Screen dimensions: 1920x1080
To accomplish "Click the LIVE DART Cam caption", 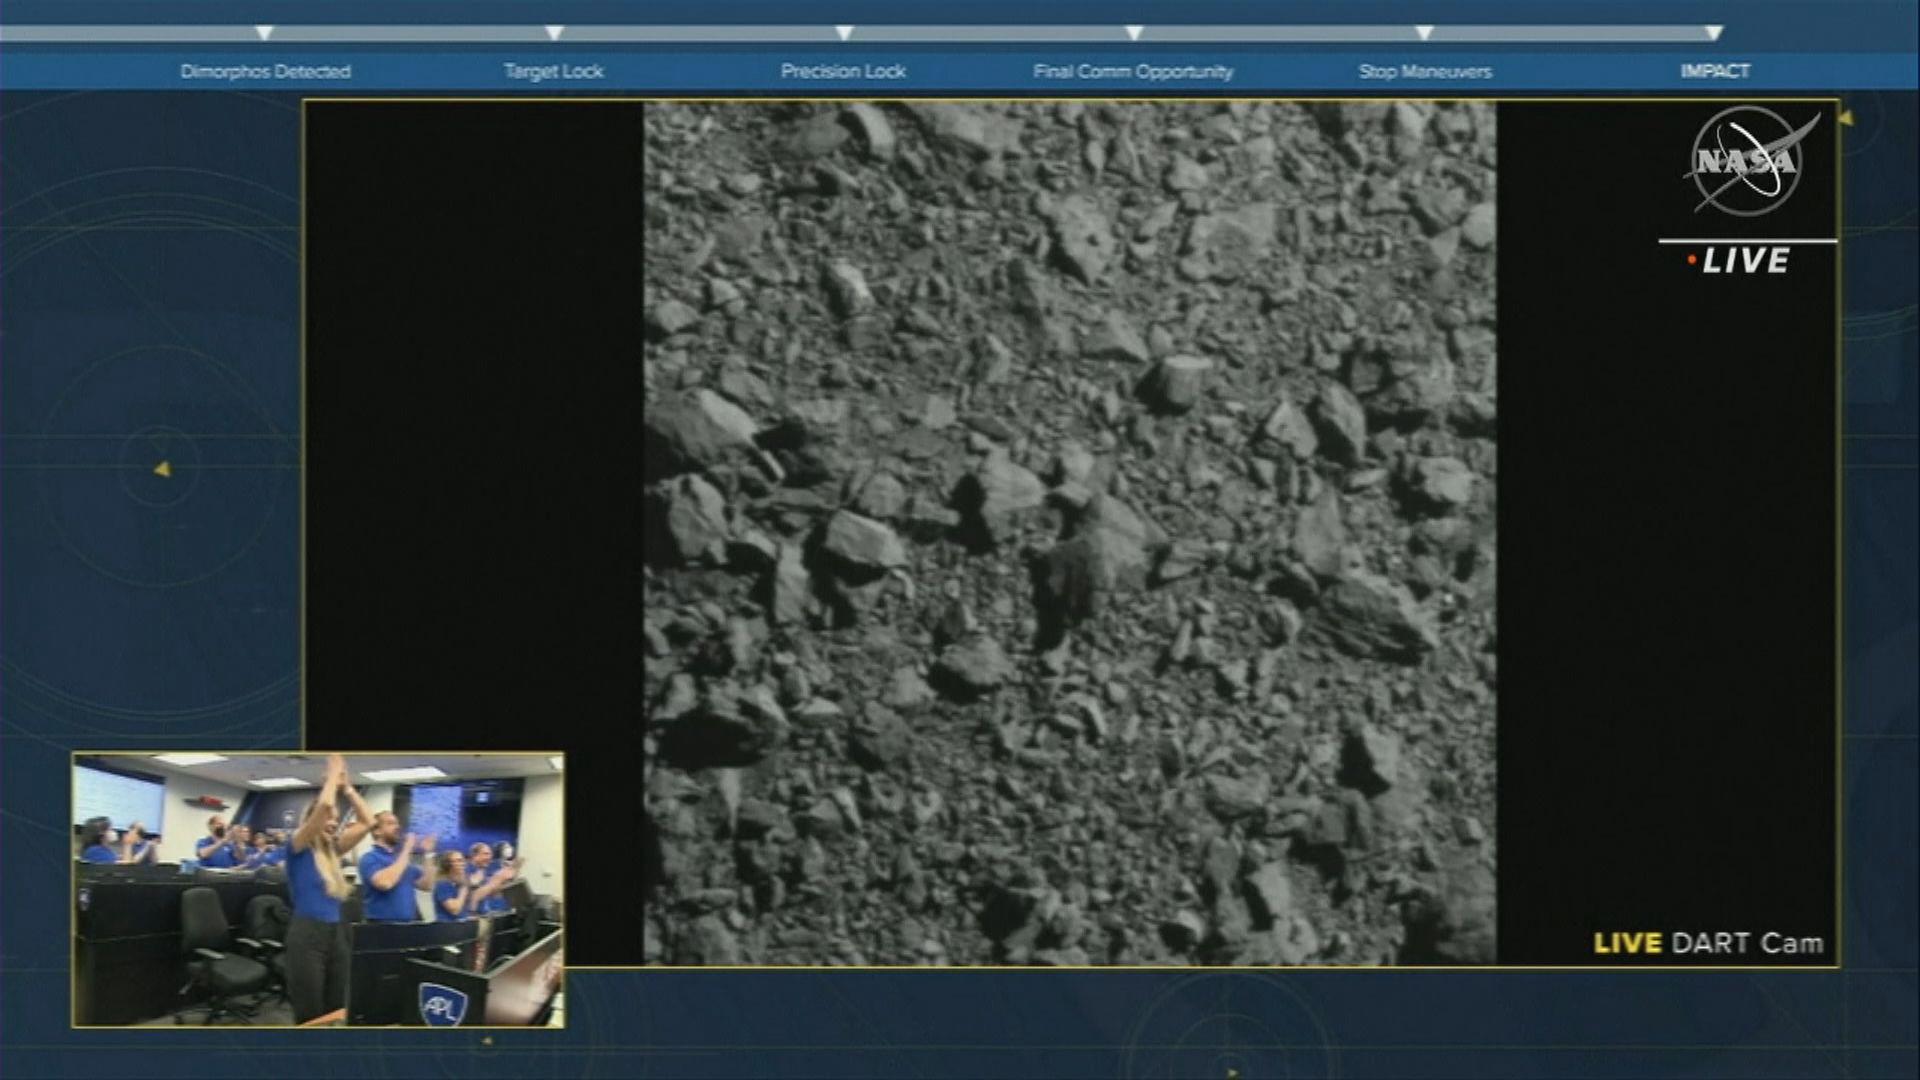I will tap(1708, 943).
